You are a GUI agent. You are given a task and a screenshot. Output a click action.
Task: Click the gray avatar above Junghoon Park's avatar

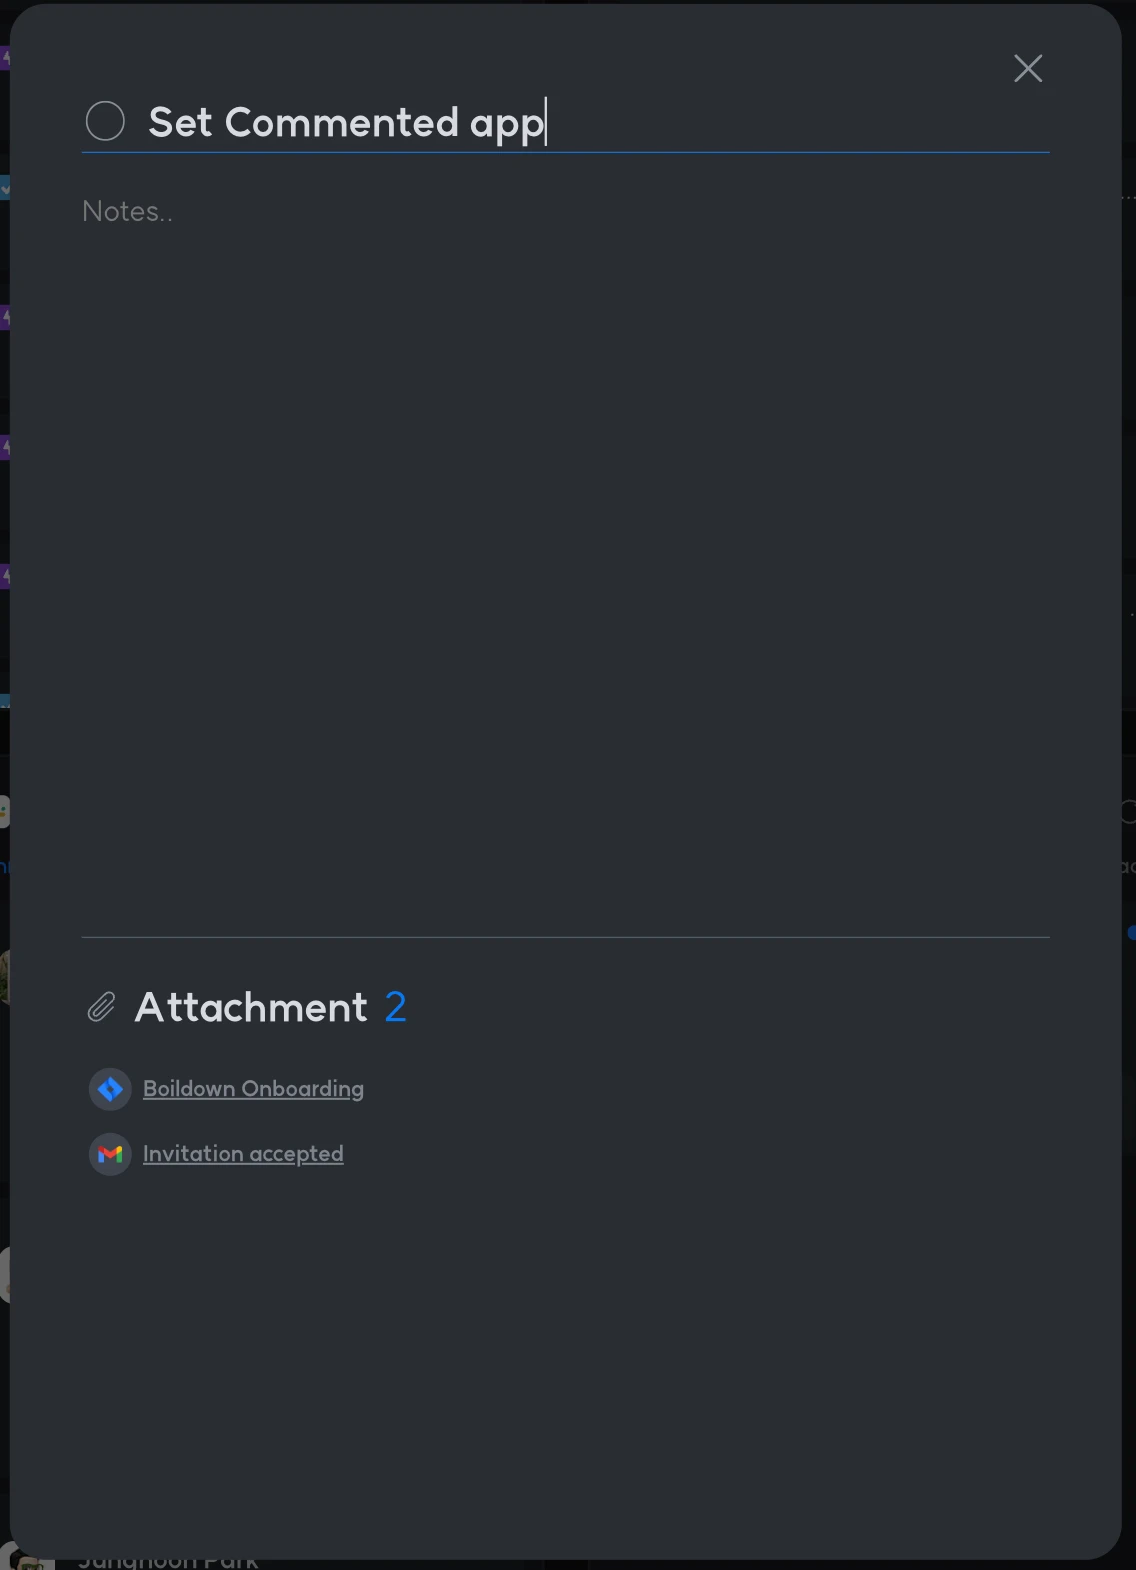[x=5, y=1274]
